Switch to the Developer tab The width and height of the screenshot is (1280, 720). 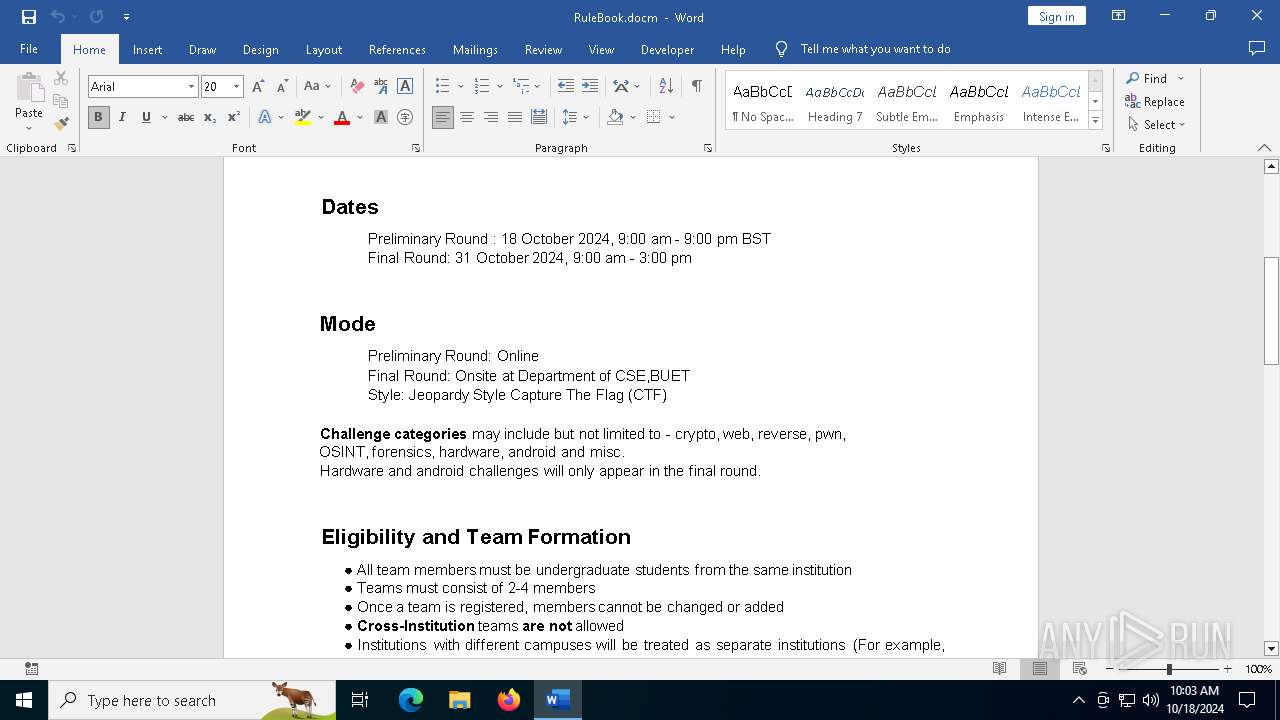pyautogui.click(x=667, y=49)
